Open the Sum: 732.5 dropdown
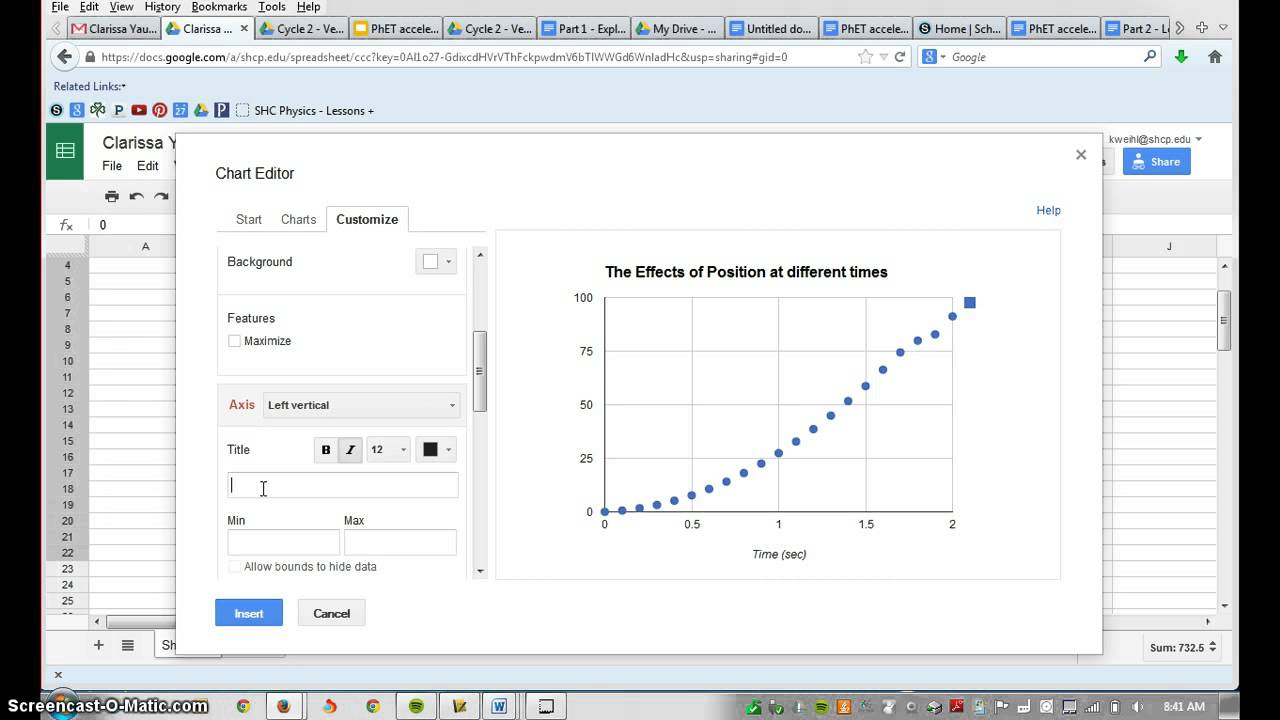The height and width of the screenshot is (720, 1280). coord(1183,647)
